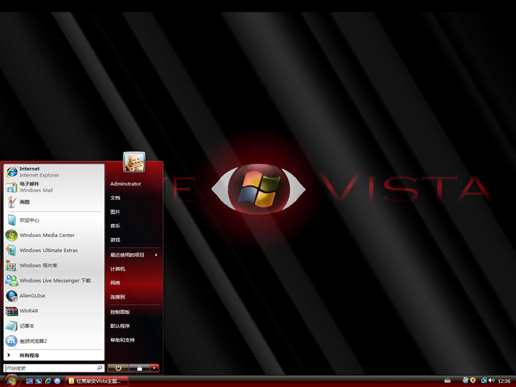The image size is (516, 387).
Task: Open the Vista theme taskbar window button
Action: click(97, 381)
